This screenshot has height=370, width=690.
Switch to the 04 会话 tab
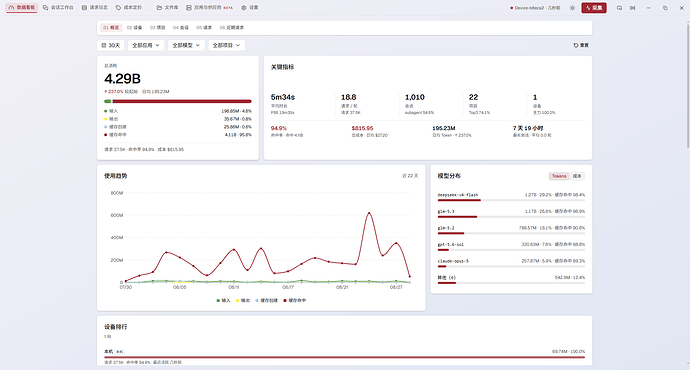[x=180, y=28]
